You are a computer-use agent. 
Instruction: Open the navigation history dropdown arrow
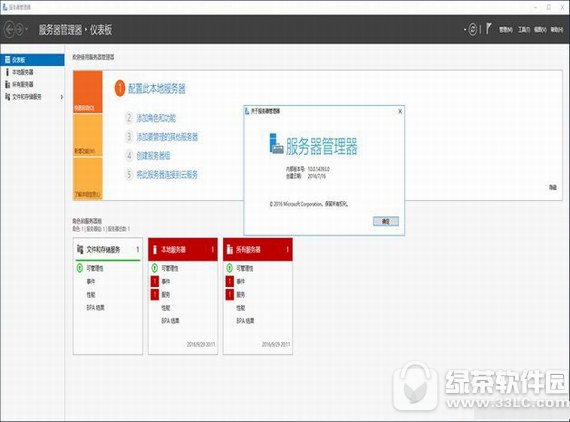pos(27,29)
